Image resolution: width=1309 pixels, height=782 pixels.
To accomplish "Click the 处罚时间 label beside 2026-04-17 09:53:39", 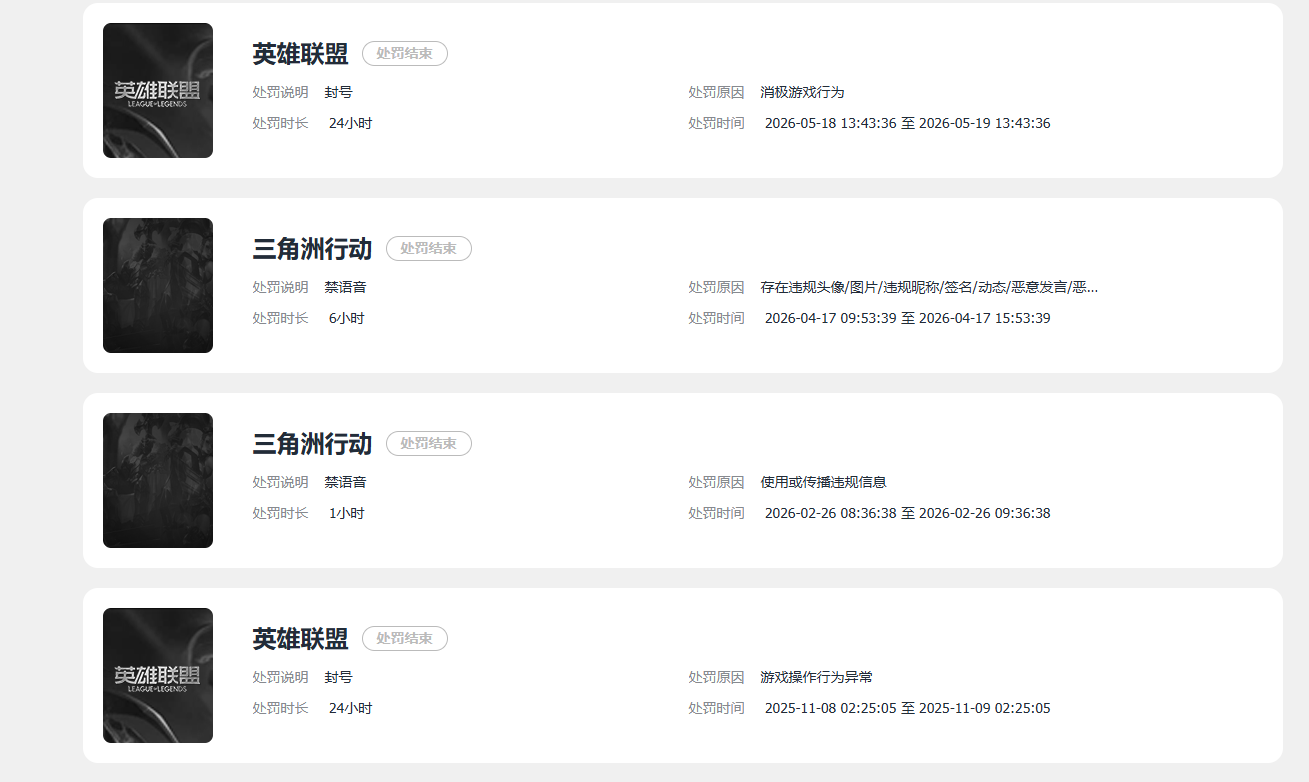I will tap(716, 319).
